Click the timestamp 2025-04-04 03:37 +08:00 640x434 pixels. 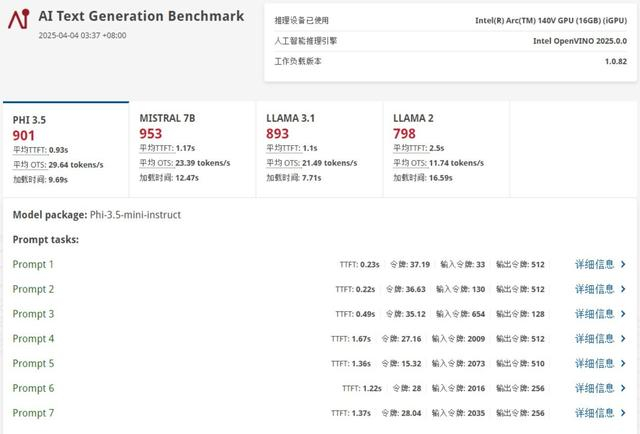82,36
